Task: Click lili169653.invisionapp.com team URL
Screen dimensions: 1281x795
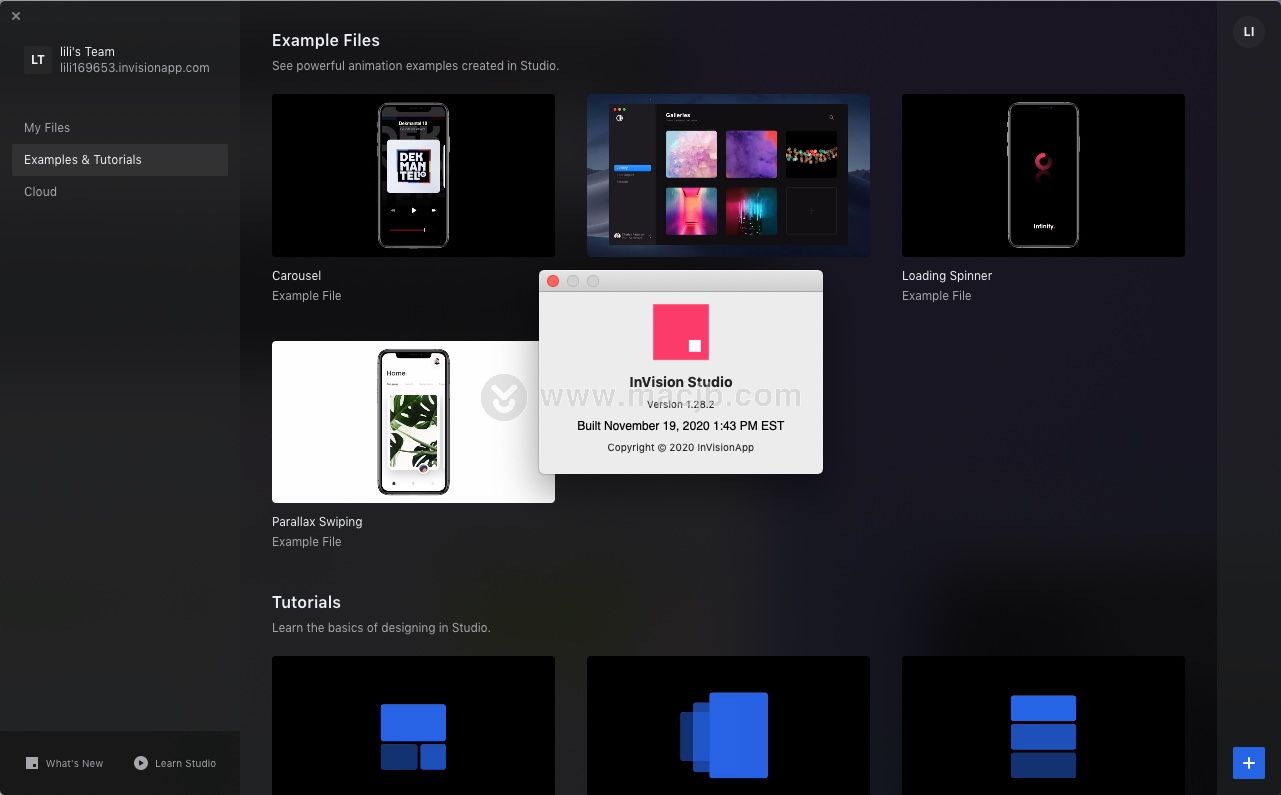Action: point(135,68)
